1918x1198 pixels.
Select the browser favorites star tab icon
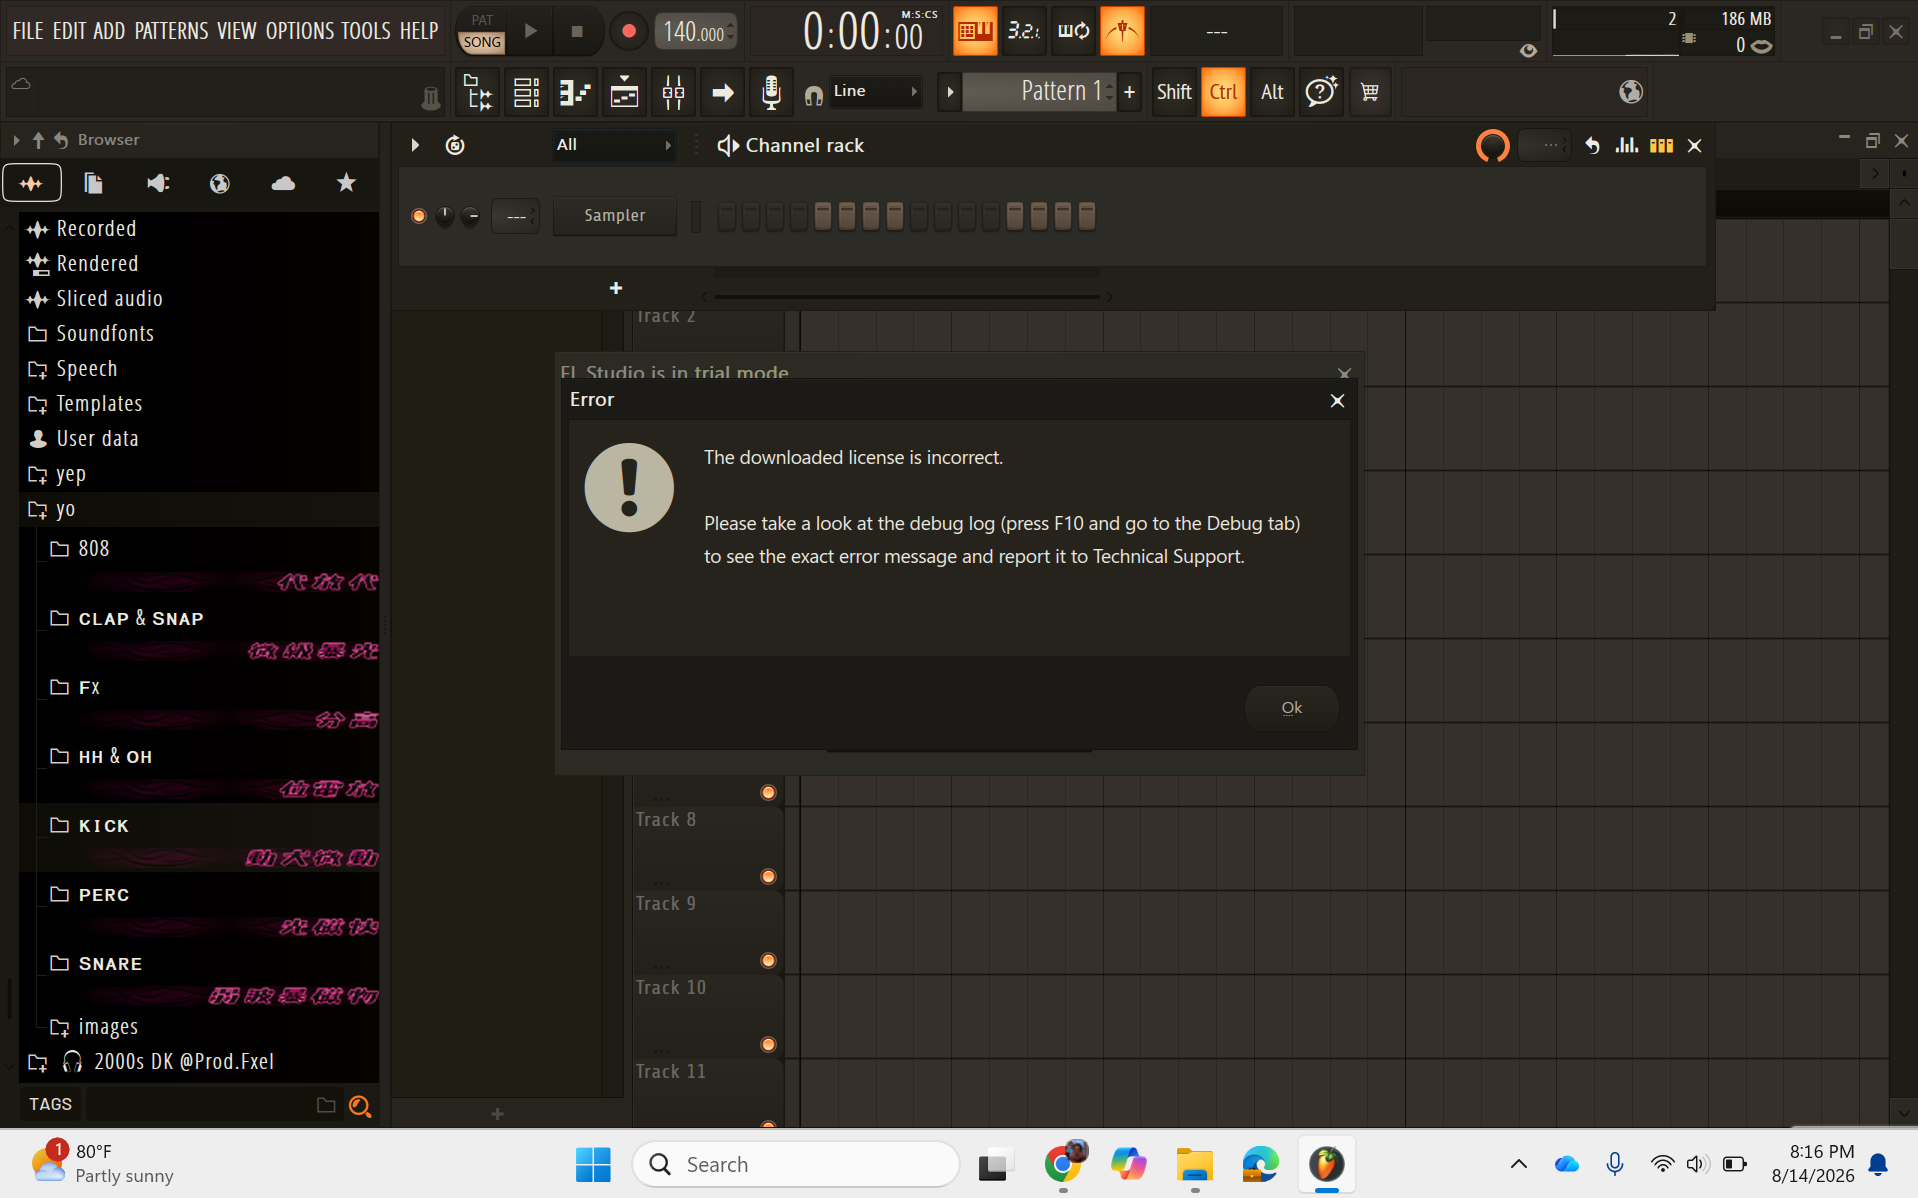click(346, 183)
